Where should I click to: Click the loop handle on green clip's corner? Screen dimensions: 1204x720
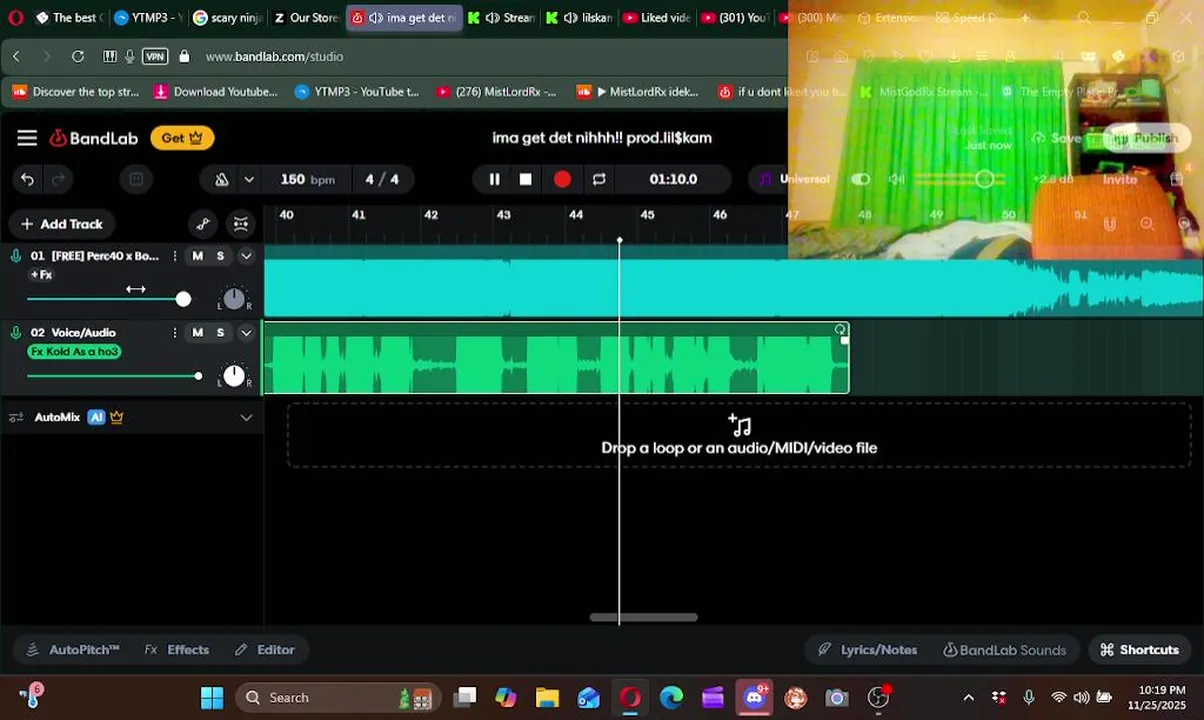pos(840,329)
